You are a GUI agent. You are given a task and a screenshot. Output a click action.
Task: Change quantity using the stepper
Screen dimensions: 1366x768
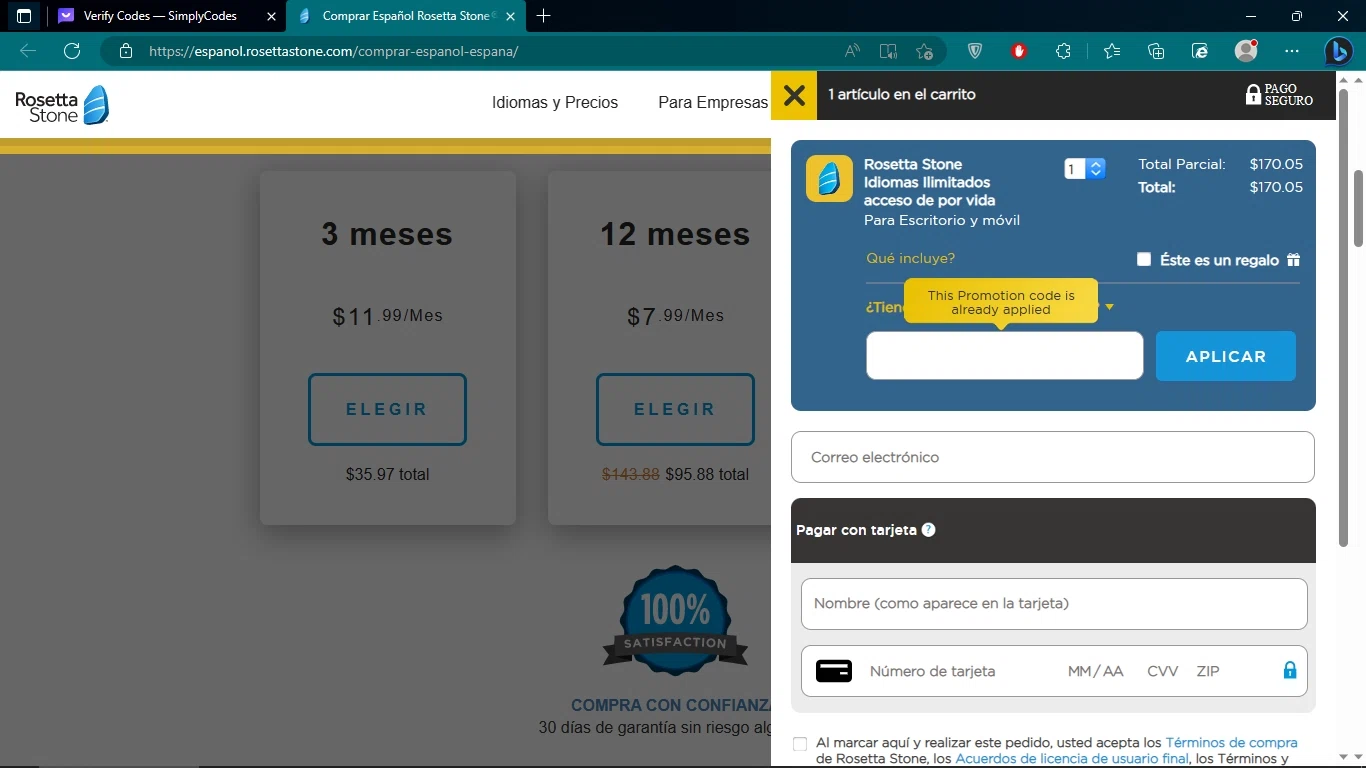pyautogui.click(x=1097, y=169)
